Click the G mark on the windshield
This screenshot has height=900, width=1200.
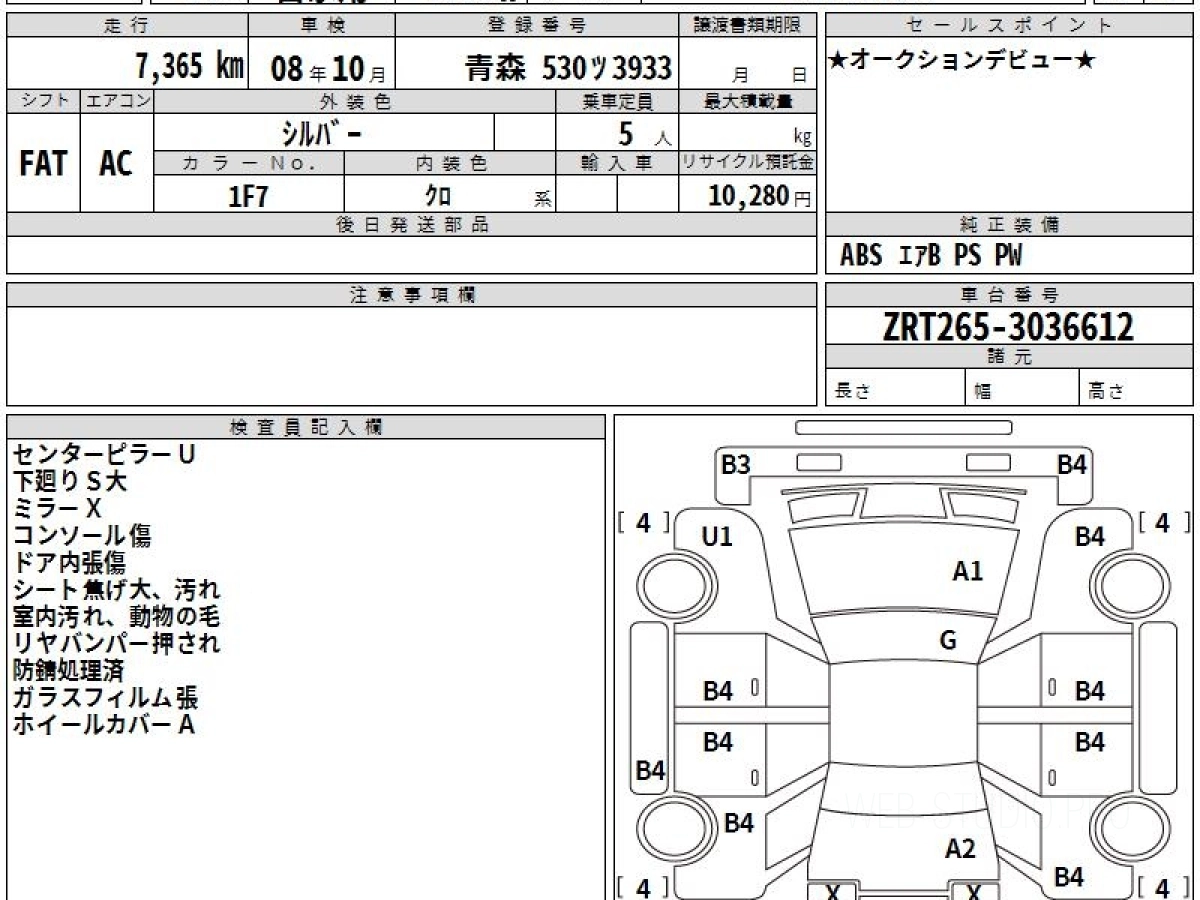(948, 641)
